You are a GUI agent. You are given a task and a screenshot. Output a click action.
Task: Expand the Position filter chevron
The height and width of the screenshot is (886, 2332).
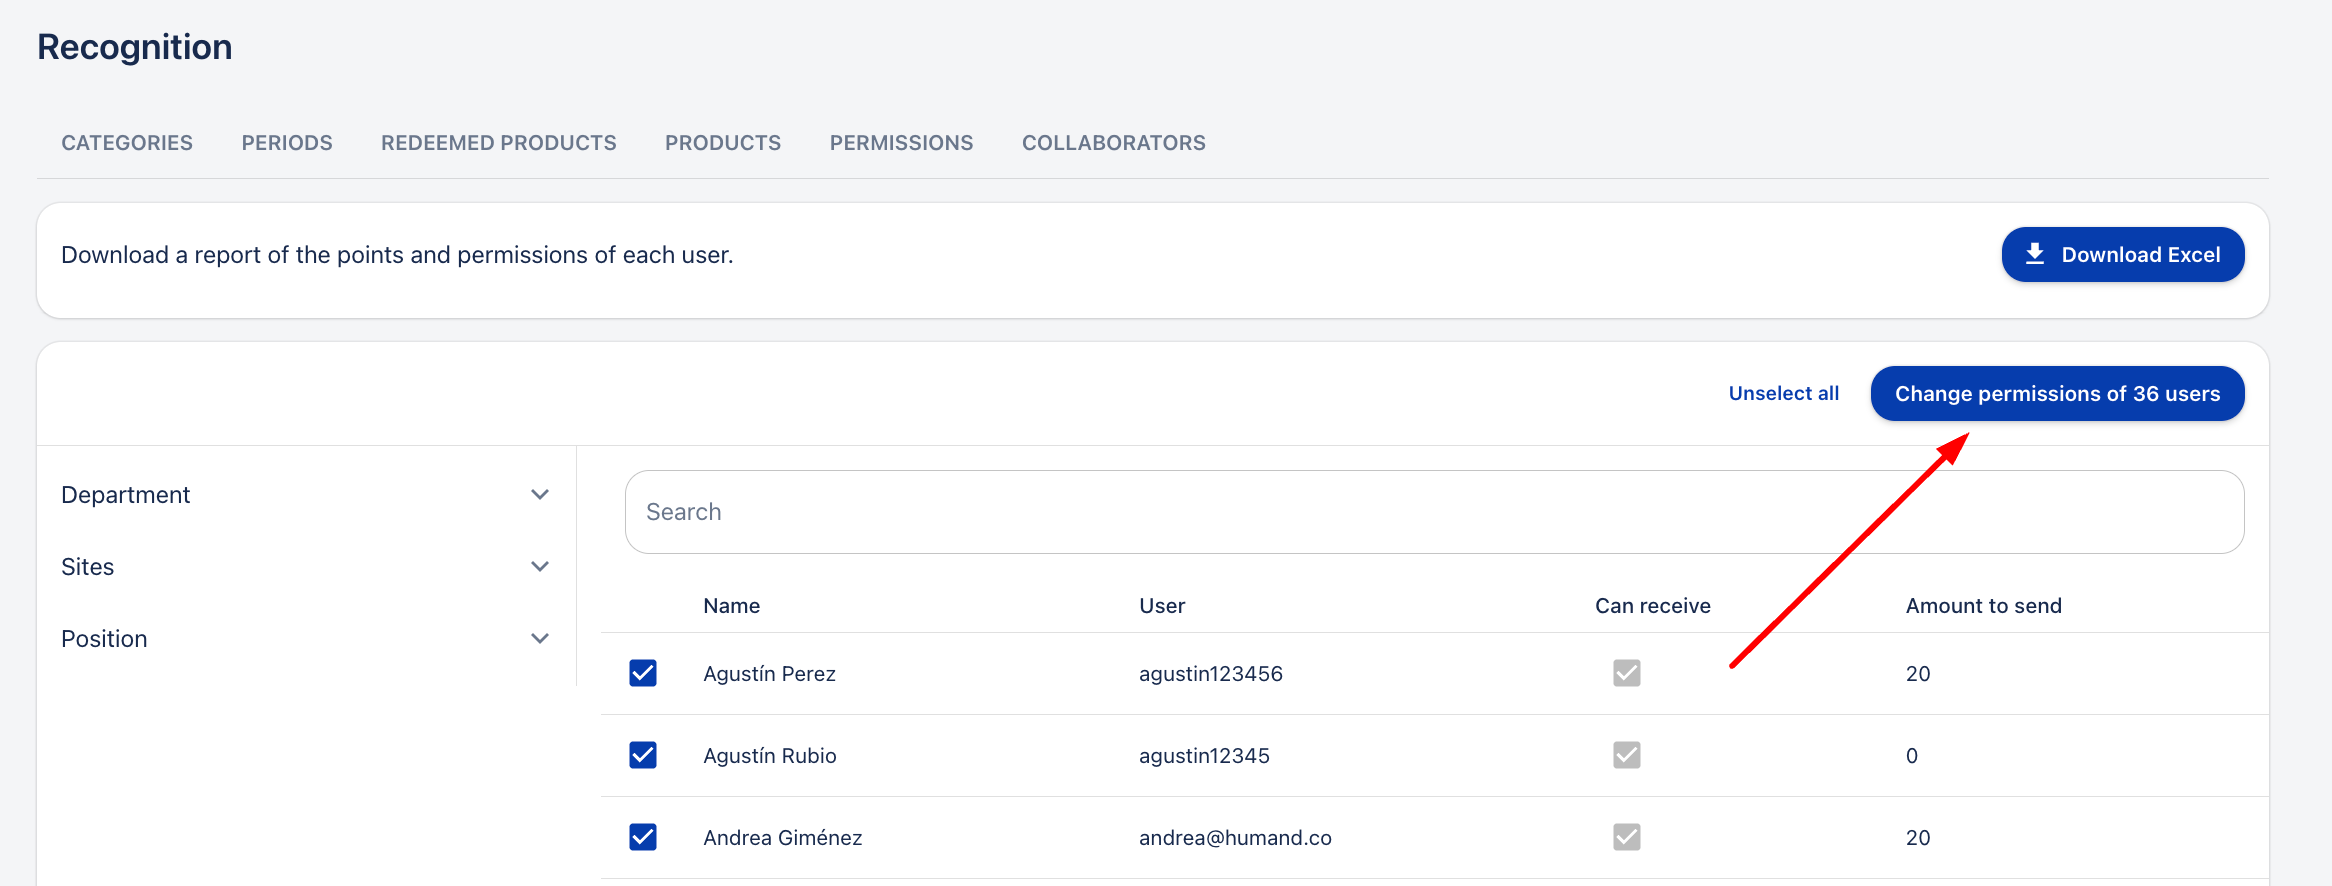[x=540, y=639]
